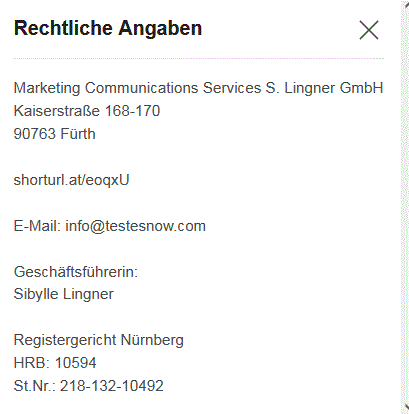Open the shorturl.at/eoqxU link
This screenshot has width=409, height=414.
tap(71, 180)
